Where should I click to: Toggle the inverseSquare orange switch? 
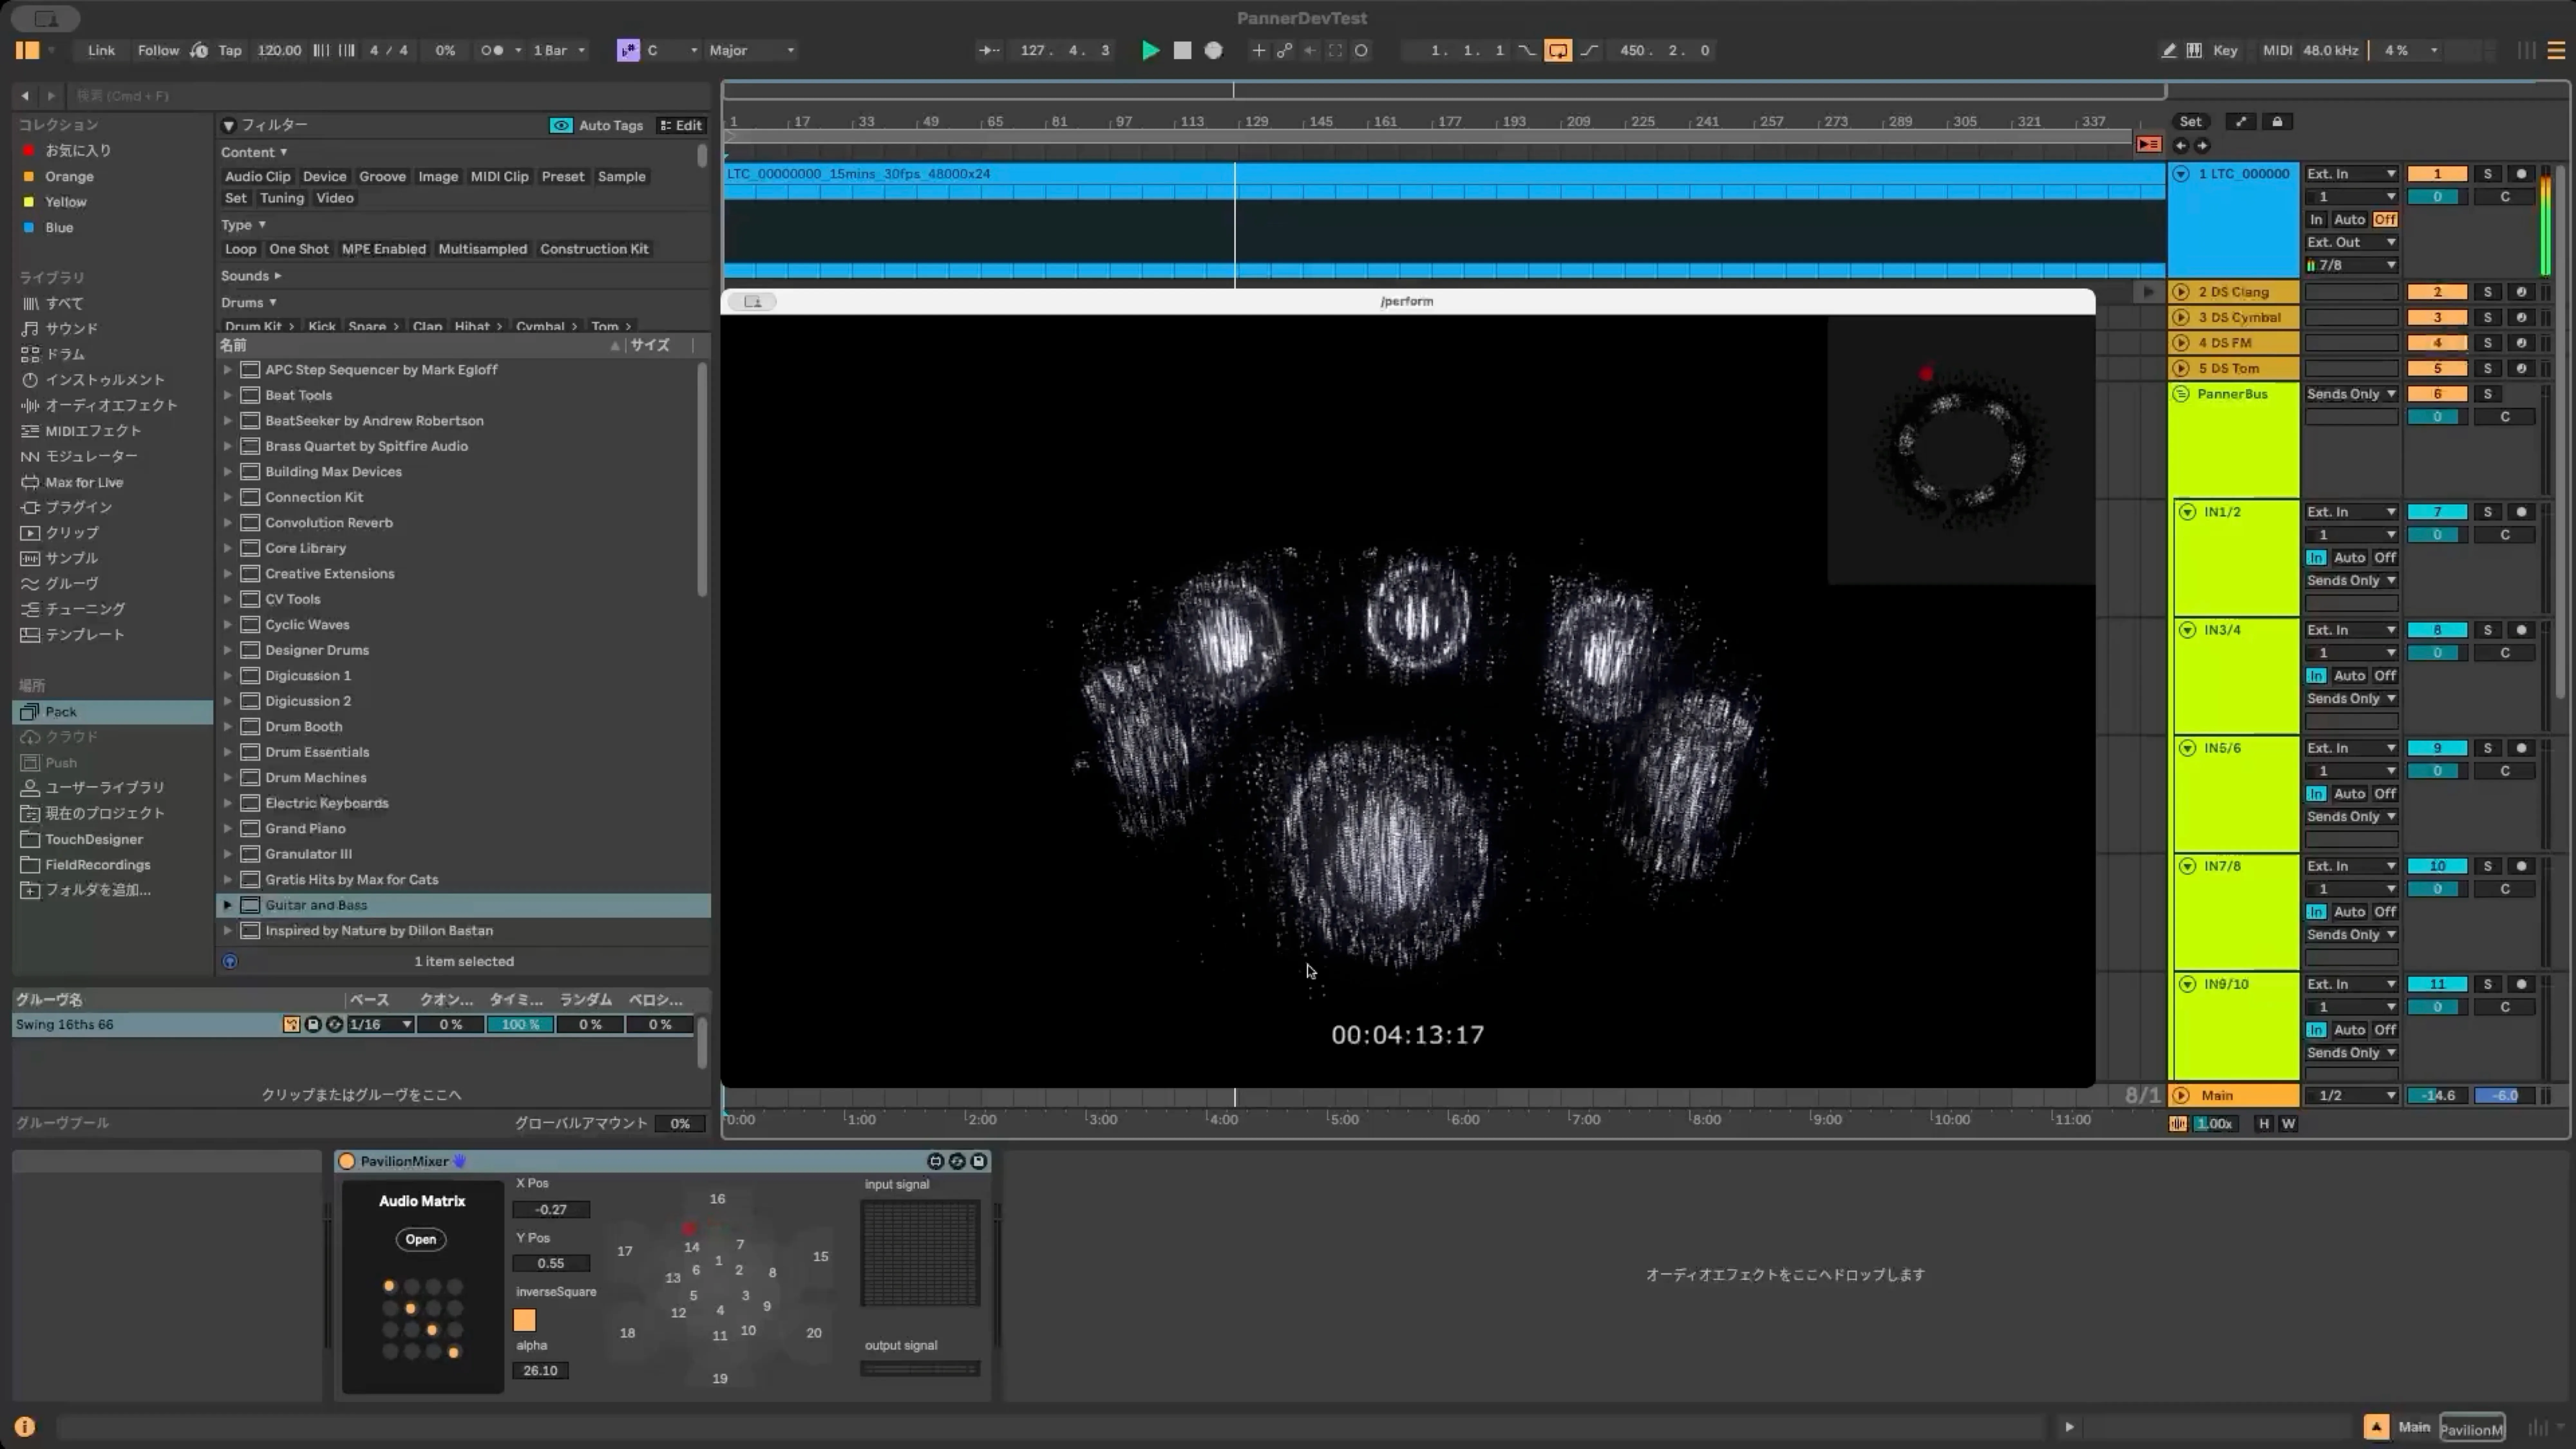[x=524, y=1320]
